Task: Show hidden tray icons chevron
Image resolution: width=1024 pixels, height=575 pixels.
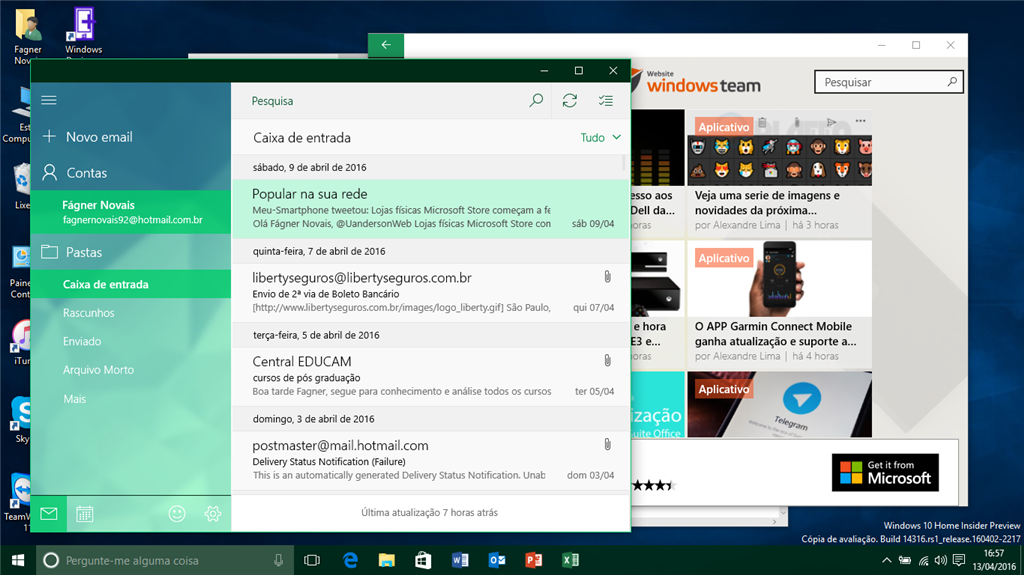Action: [x=886, y=560]
